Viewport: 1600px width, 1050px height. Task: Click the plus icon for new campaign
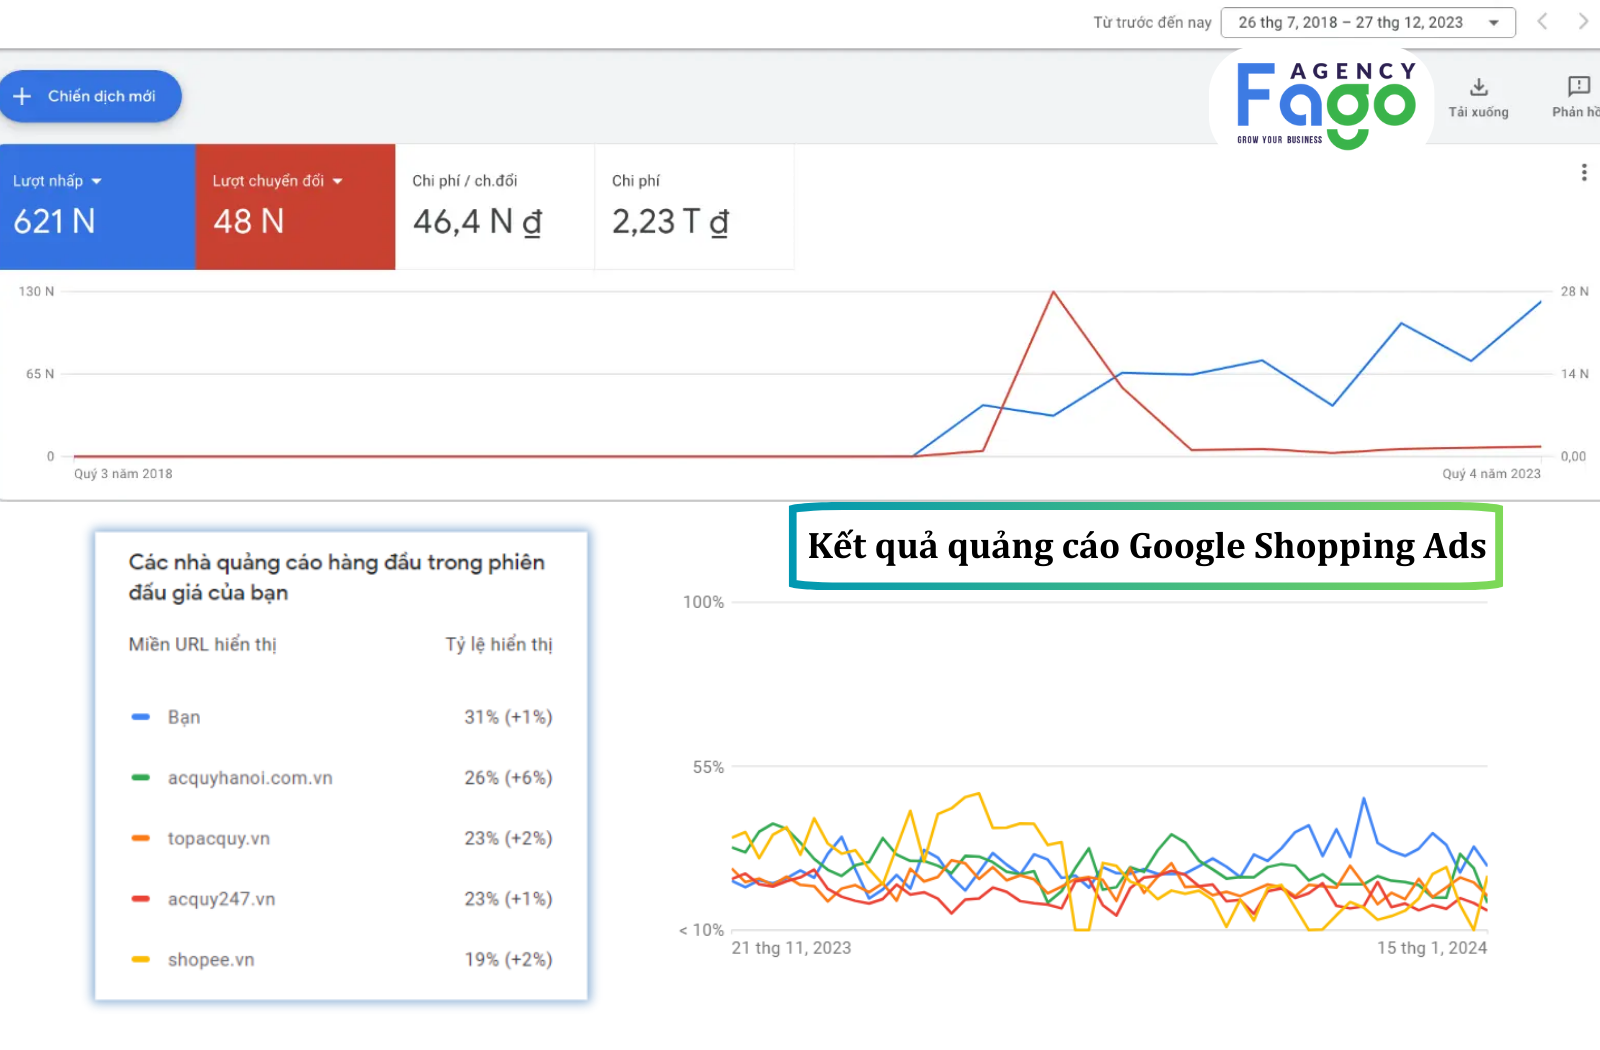click(x=23, y=96)
